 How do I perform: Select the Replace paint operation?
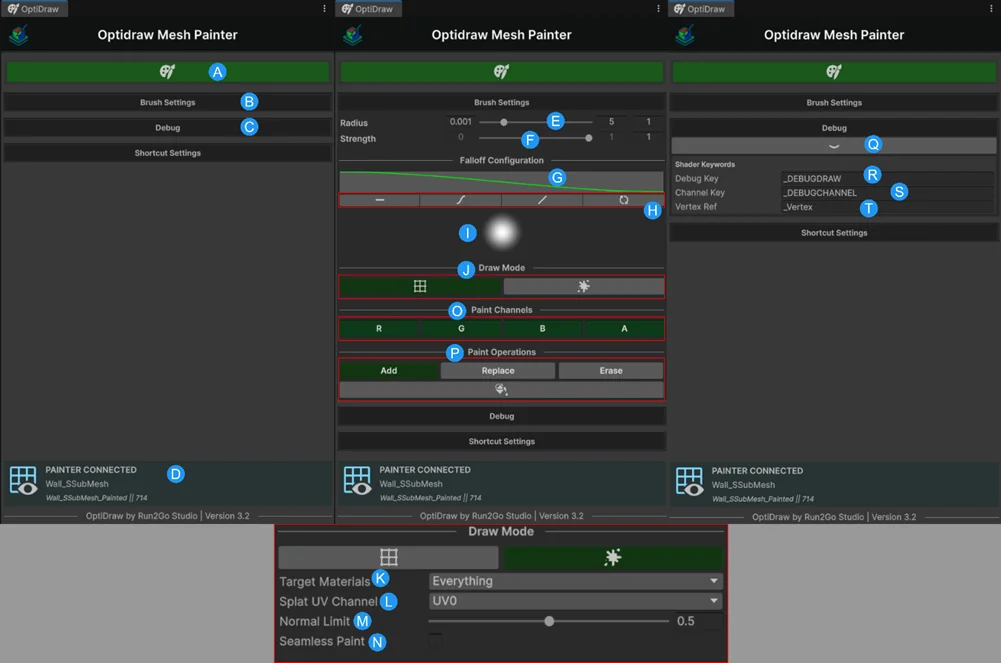point(498,371)
